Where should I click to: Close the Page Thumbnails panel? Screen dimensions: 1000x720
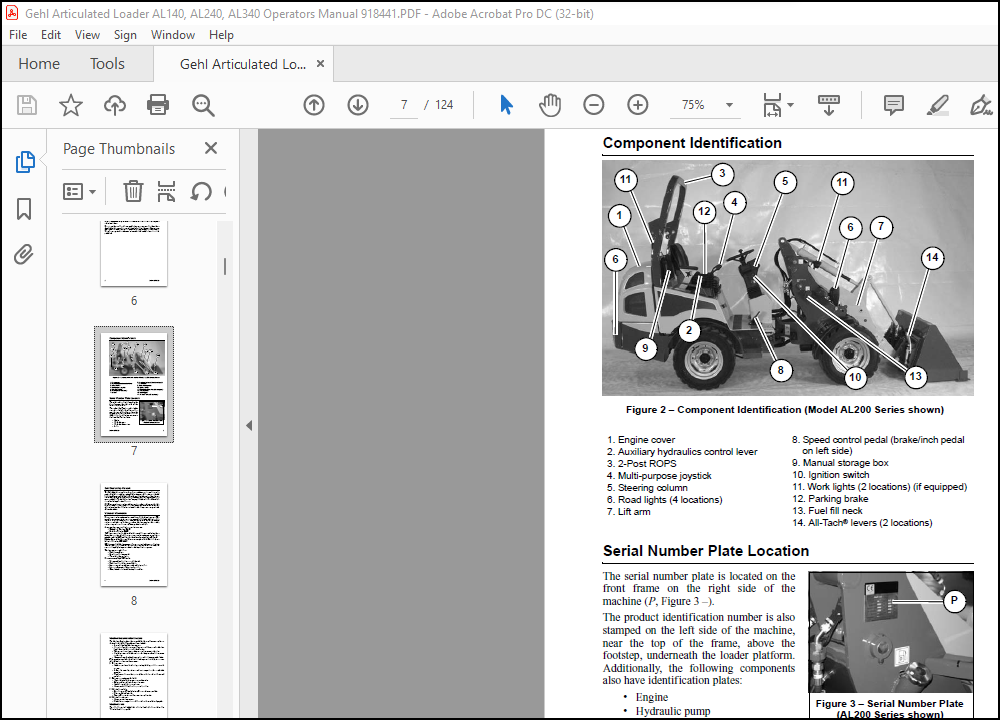tap(211, 149)
